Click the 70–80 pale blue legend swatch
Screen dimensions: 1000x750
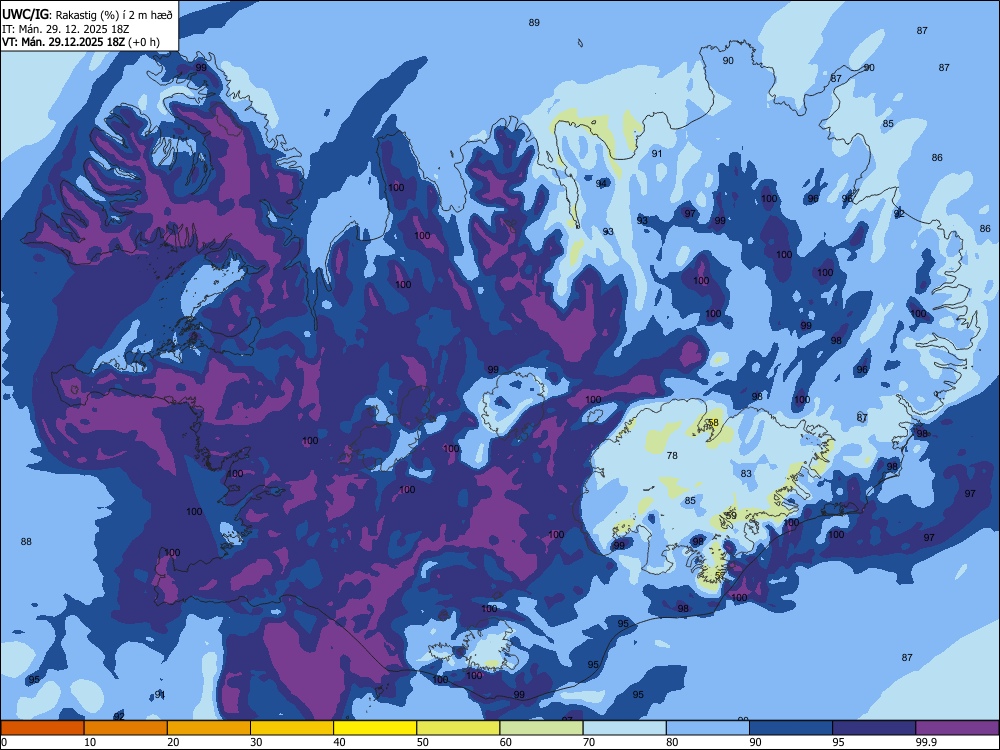point(625,728)
